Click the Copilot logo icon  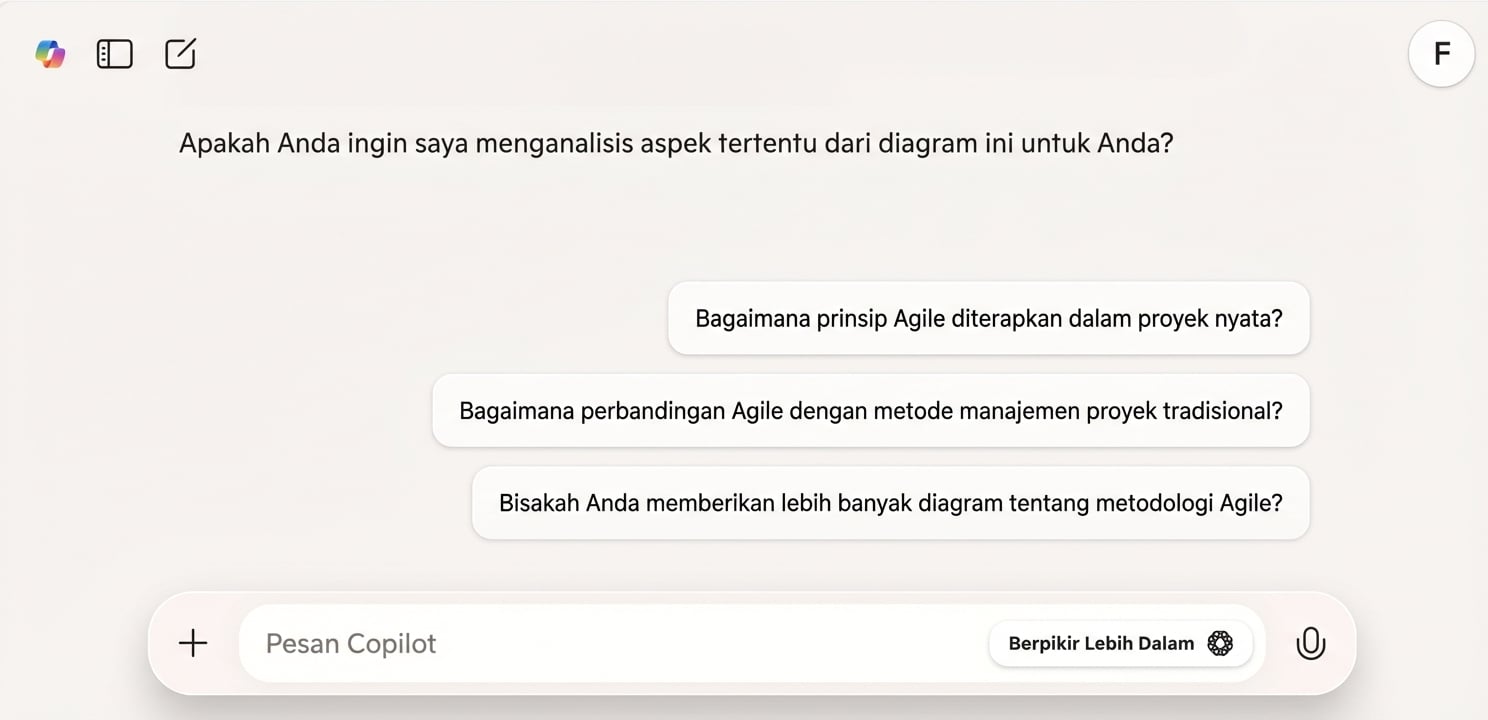click(x=49, y=54)
